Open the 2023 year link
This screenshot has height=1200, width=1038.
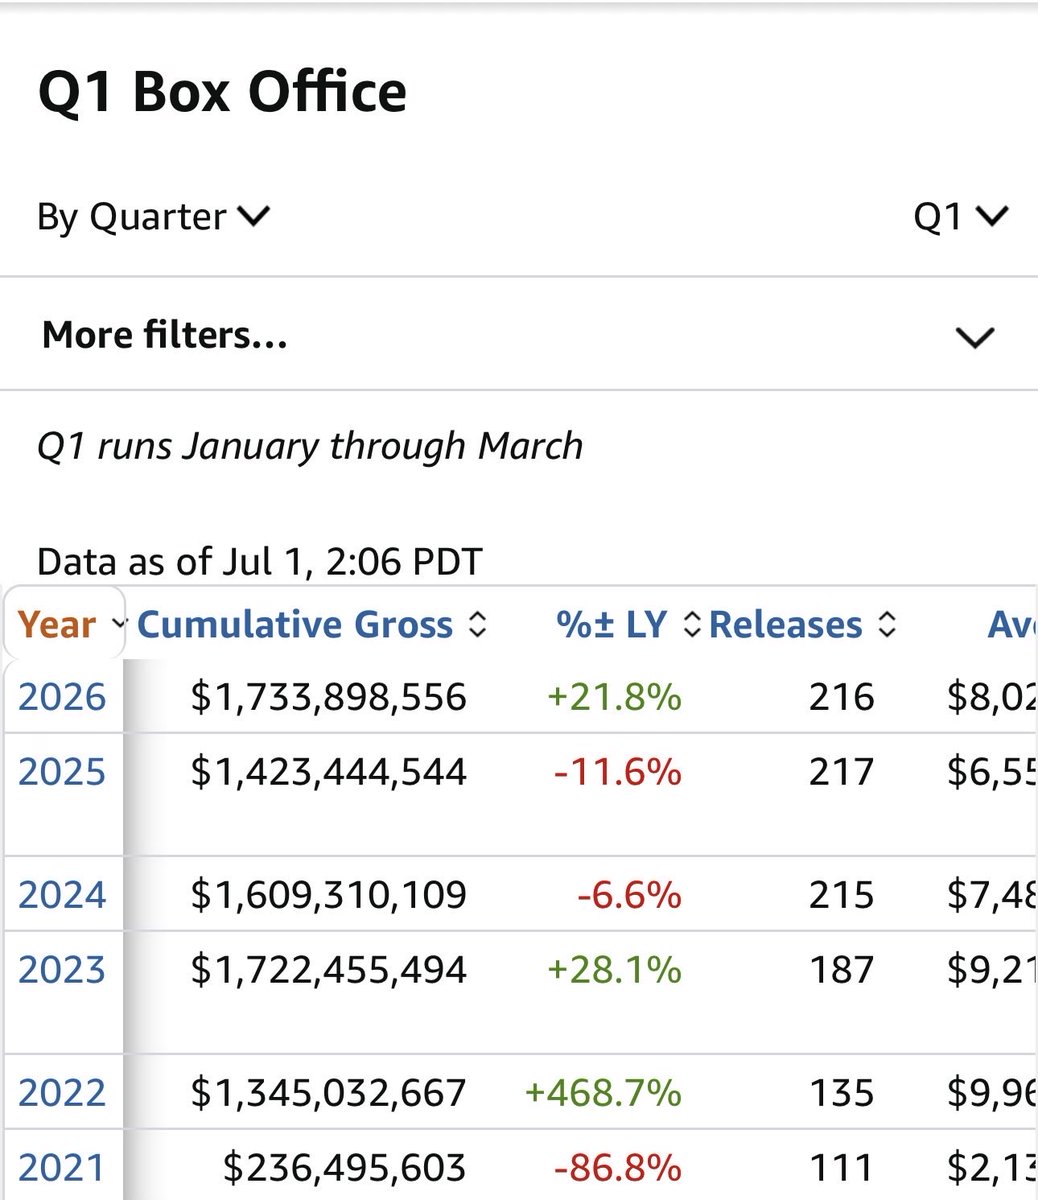coord(62,970)
